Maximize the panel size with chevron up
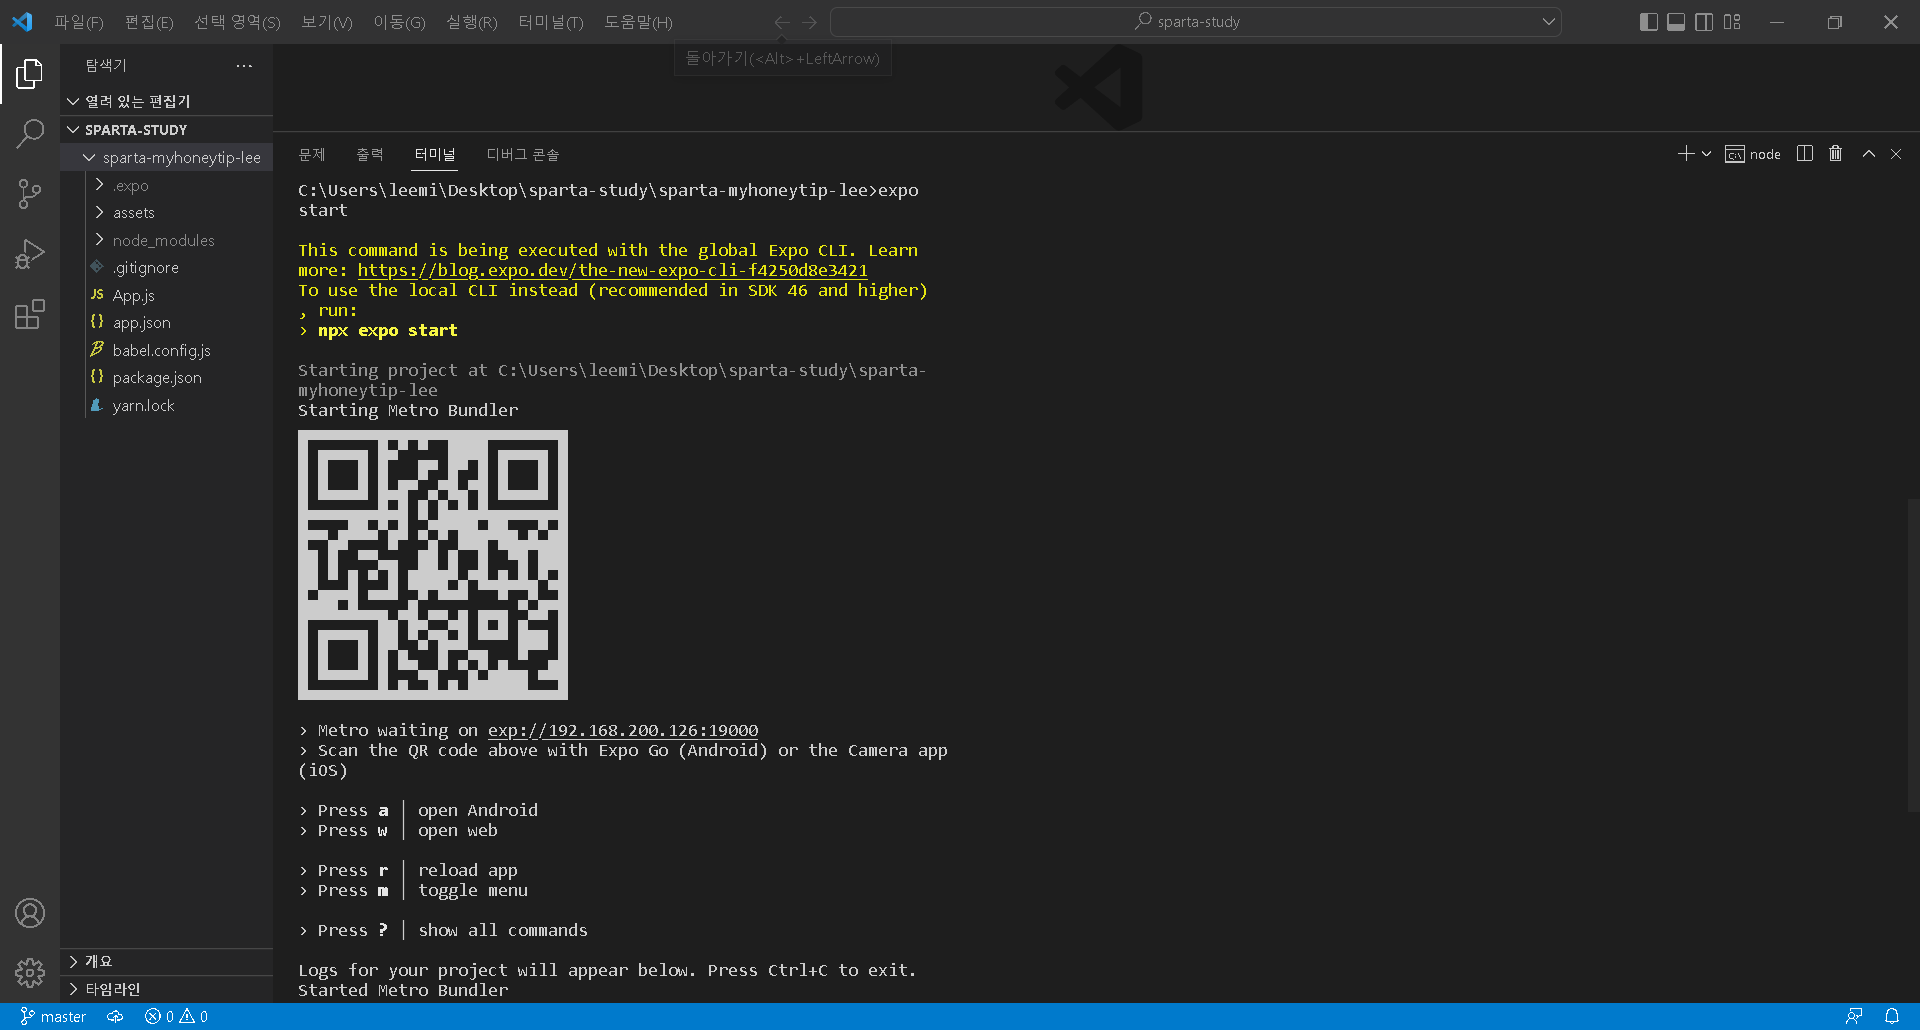 click(x=1868, y=154)
